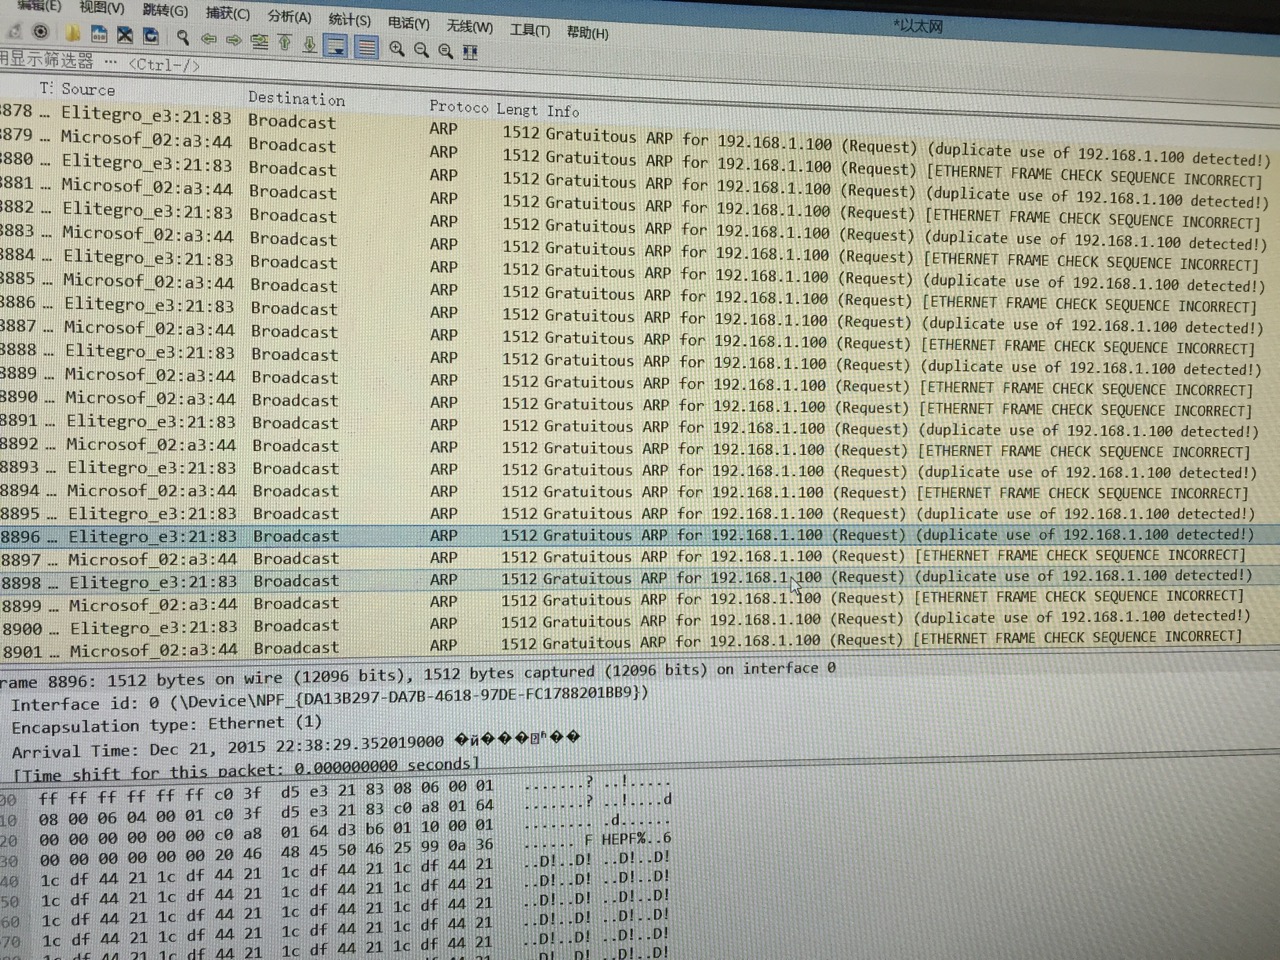Screen dimensions: 1280x960
Task: Open the 跳转(G) menu
Action: pos(165,10)
